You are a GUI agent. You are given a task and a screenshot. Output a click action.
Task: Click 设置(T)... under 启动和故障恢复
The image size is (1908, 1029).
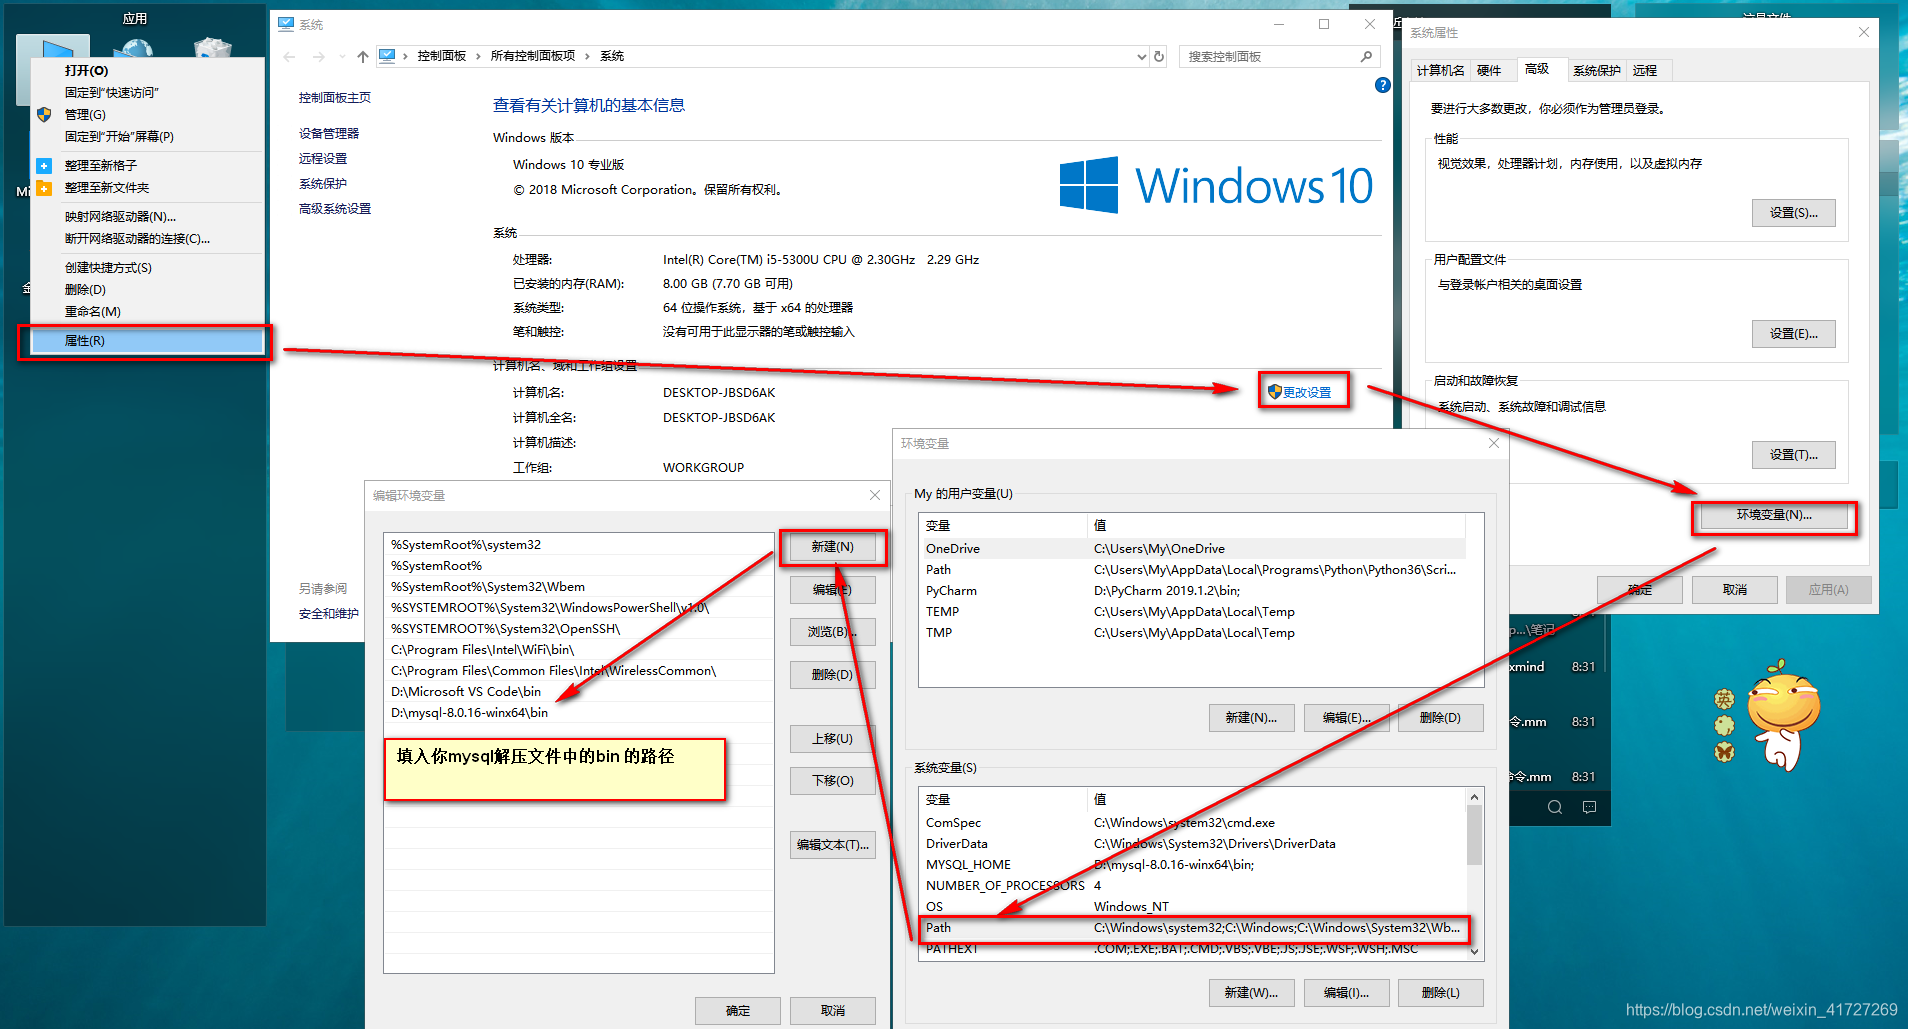pyautogui.click(x=1793, y=455)
